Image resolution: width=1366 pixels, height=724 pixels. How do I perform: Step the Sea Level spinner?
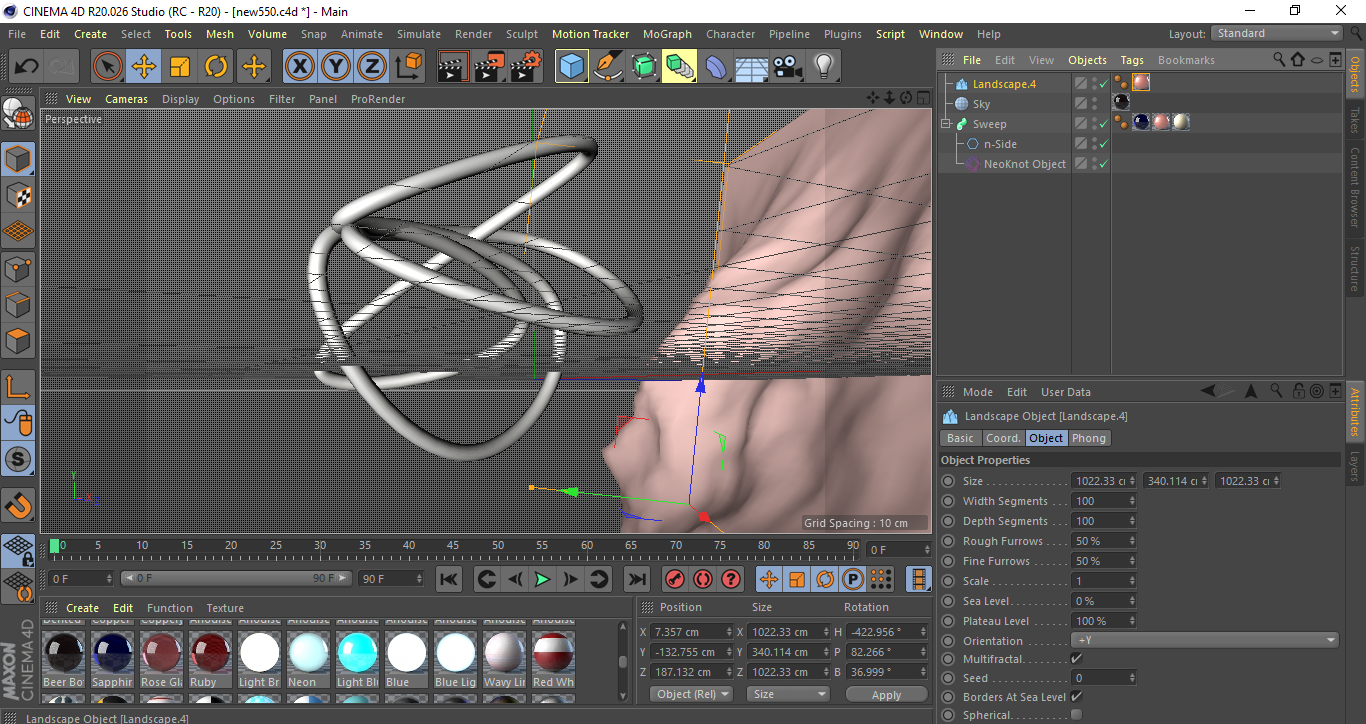[x=1132, y=601]
